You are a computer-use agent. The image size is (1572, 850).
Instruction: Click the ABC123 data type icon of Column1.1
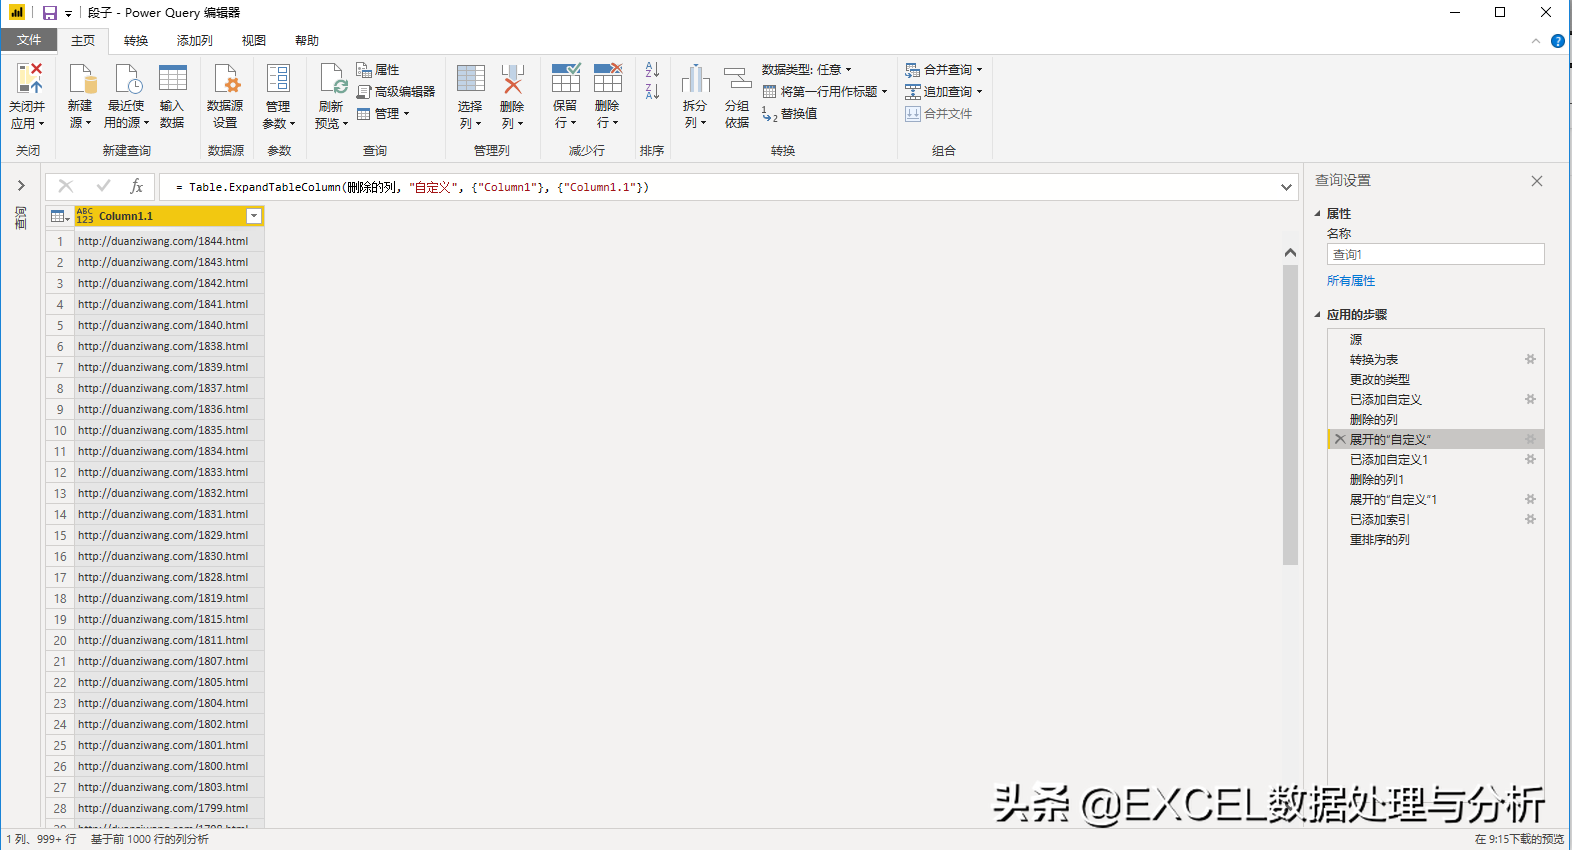coord(85,216)
